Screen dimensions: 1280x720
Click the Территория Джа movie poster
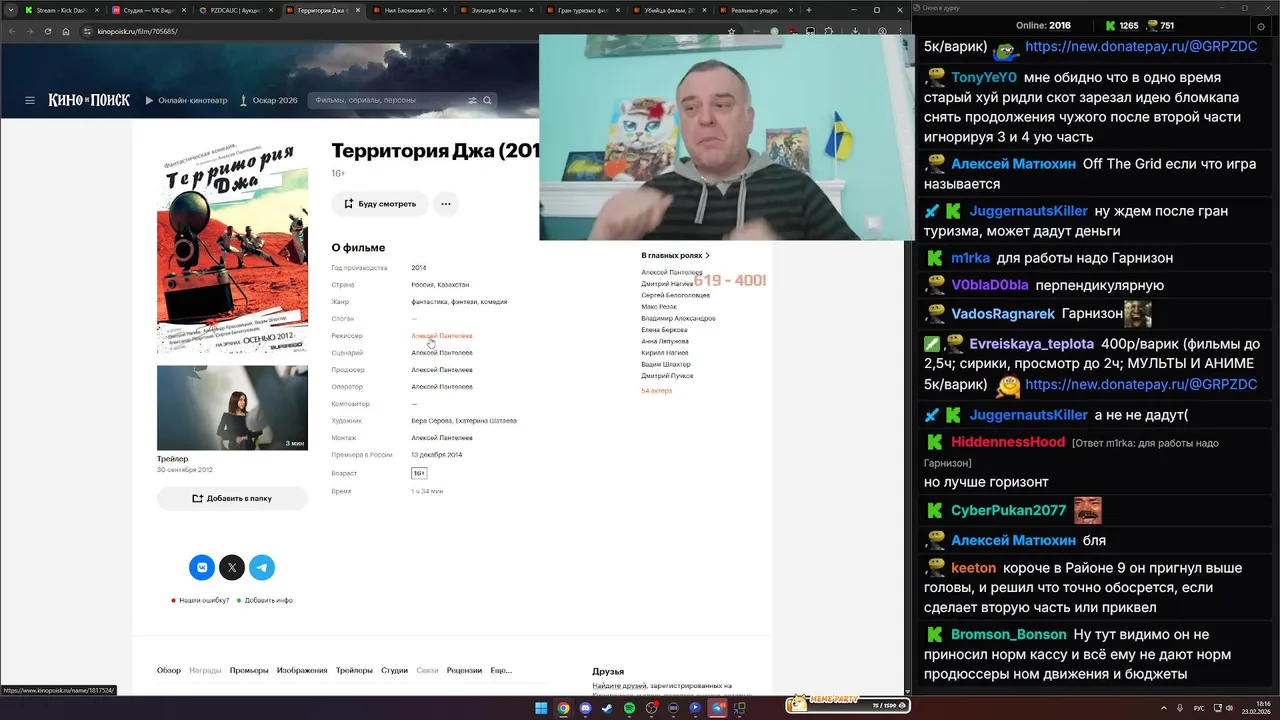click(232, 248)
